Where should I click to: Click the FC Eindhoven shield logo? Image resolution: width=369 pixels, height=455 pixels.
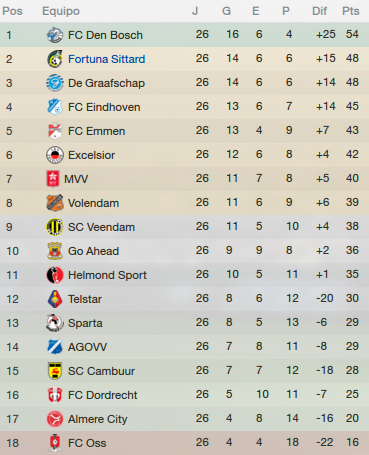point(55,107)
